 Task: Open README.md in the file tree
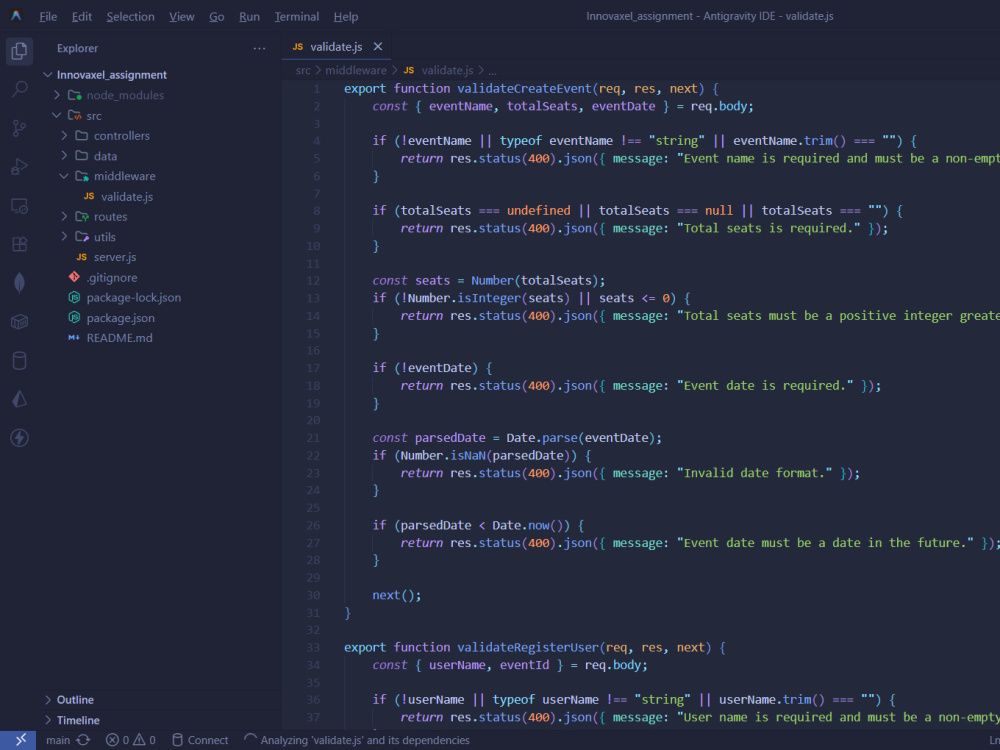tap(119, 338)
